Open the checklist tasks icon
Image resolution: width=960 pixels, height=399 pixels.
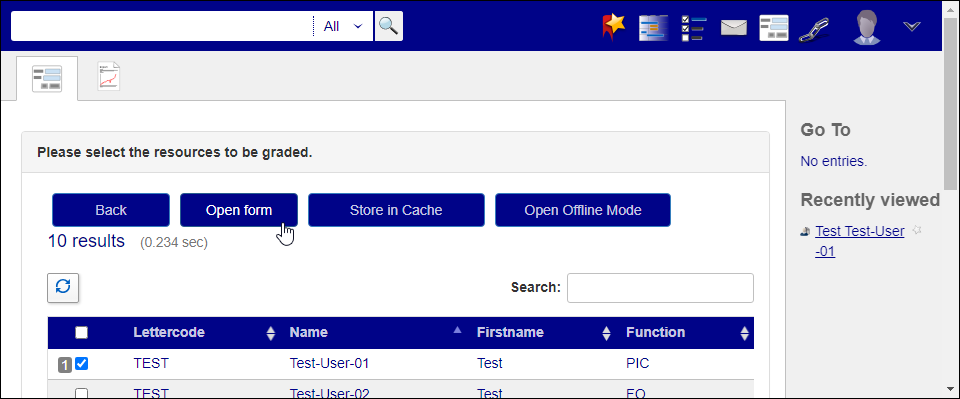coord(694,28)
